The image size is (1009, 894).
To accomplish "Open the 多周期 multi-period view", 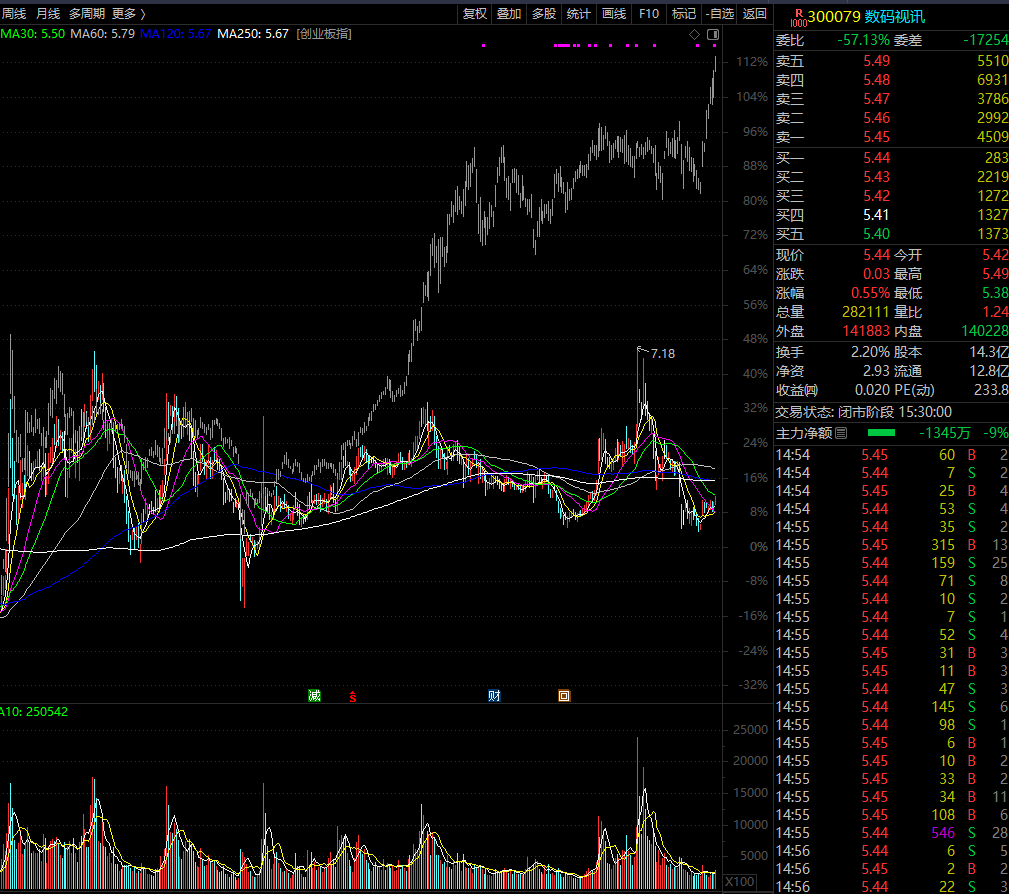I will point(87,14).
